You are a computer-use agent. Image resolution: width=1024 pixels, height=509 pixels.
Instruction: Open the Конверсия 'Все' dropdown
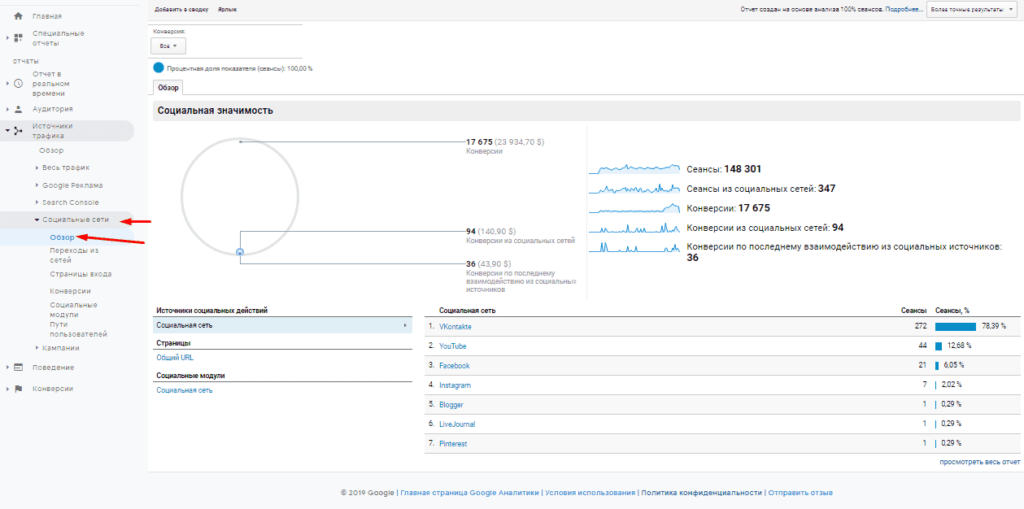pyautogui.click(x=167, y=46)
